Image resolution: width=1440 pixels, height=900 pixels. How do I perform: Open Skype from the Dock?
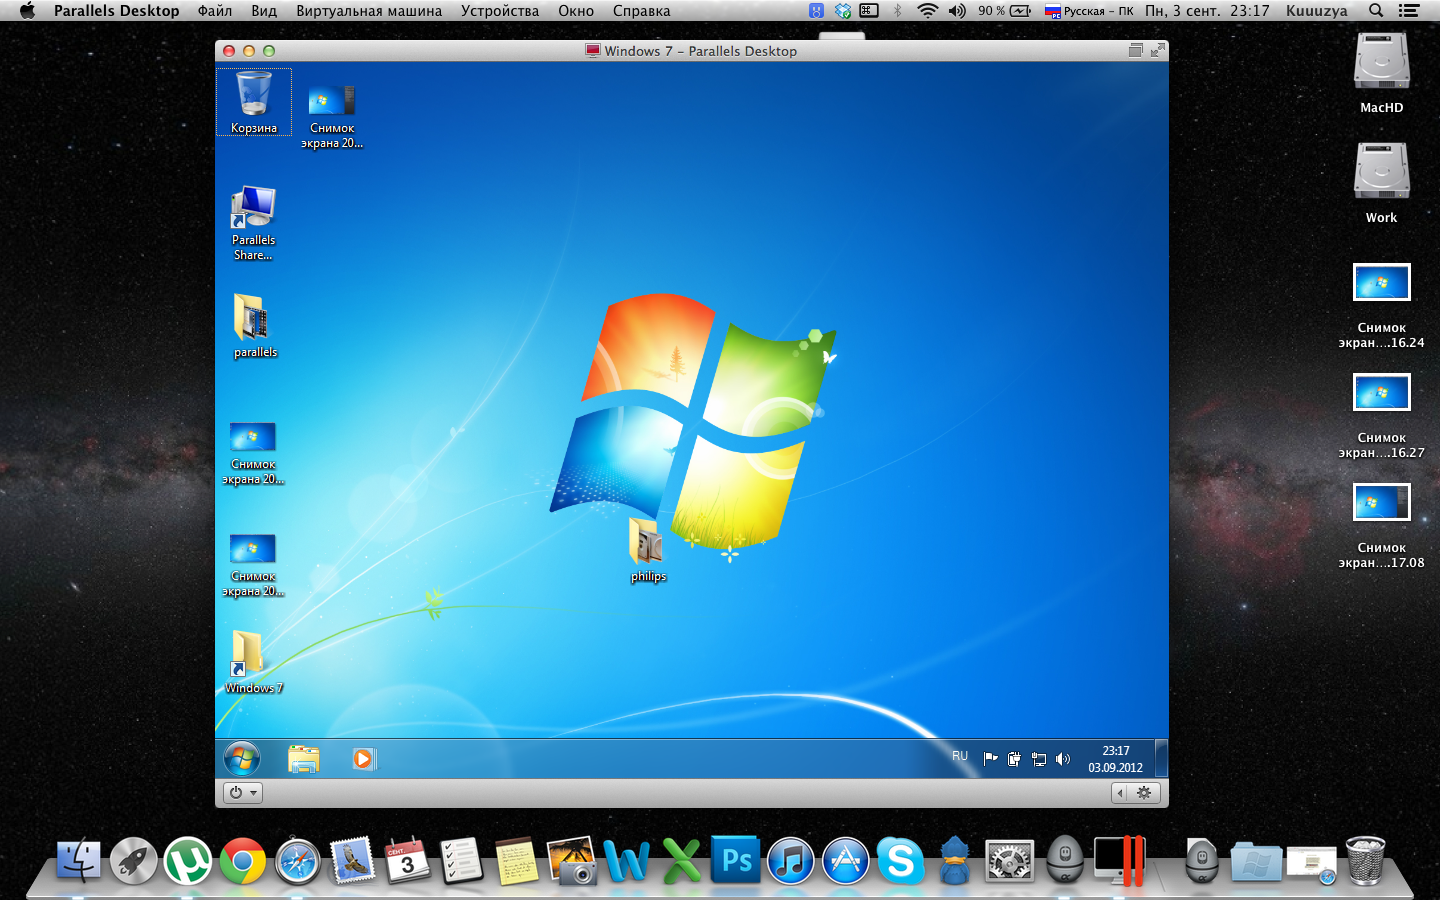point(900,861)
